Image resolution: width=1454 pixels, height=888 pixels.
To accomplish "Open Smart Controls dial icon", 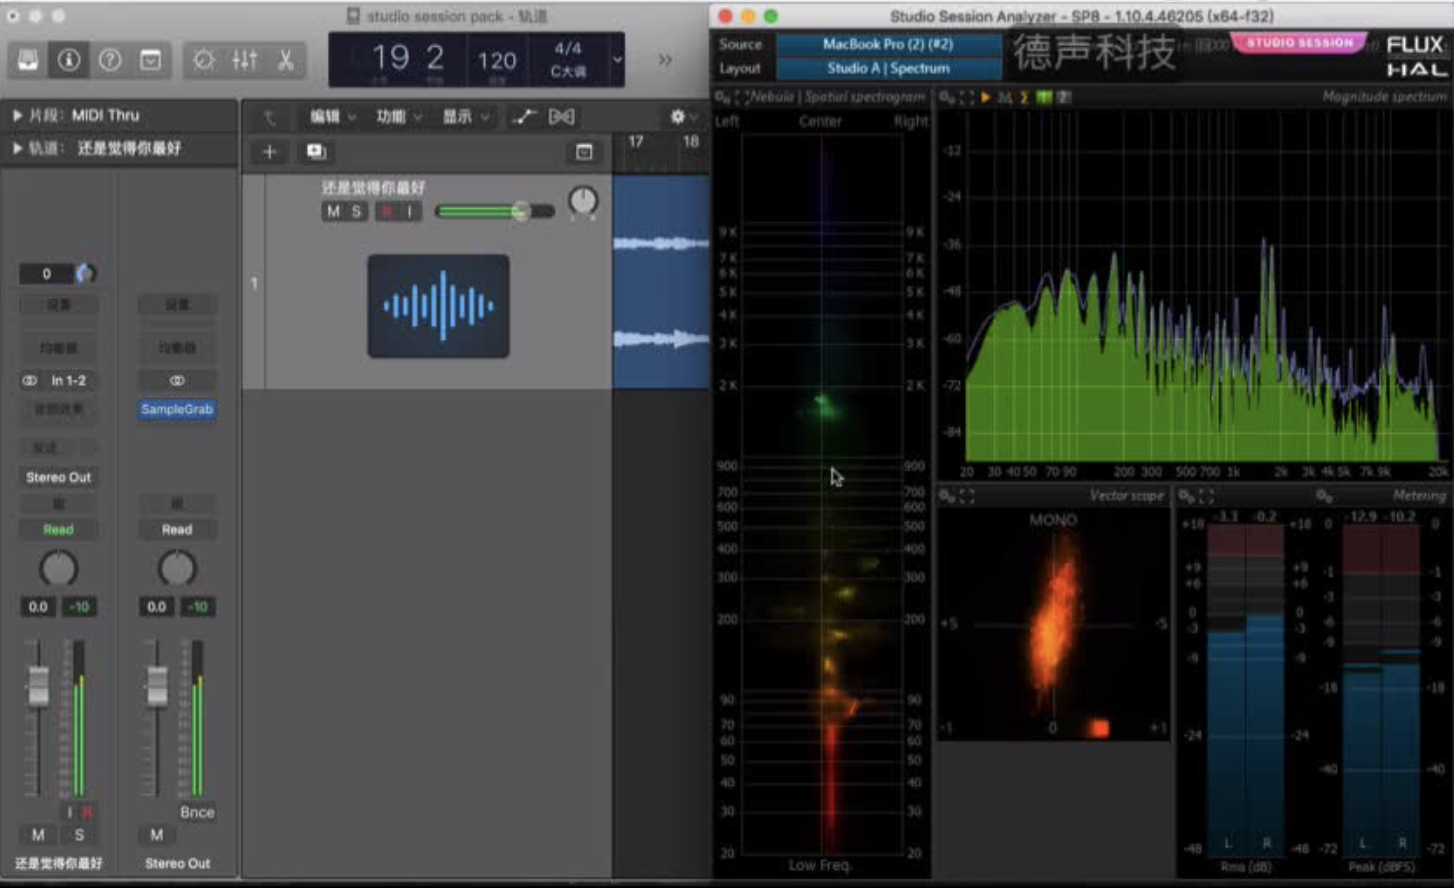I will click(204, 60).
